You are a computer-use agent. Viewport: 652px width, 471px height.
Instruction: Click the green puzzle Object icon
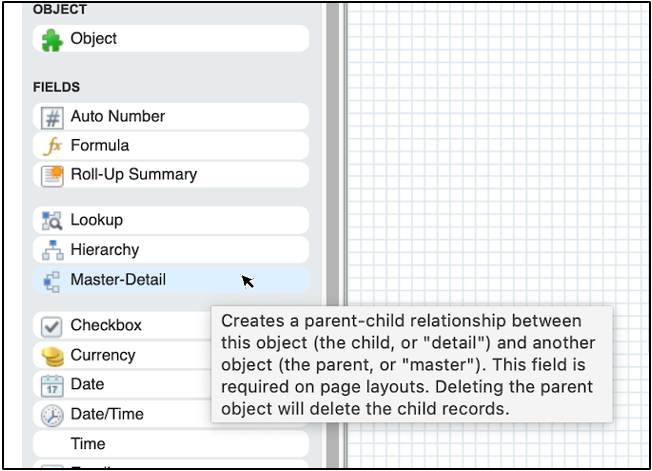pyautogui.click(x=51, y=39)
